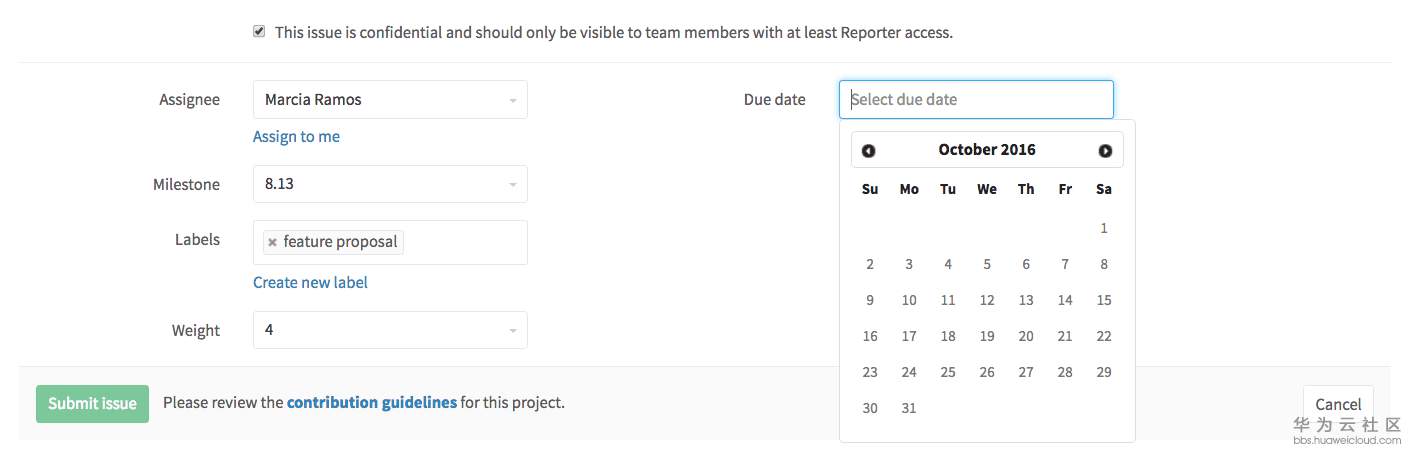Screen dimensions: 1415x455
Task: Remove the feature proposal label
Action: (272, 242)
